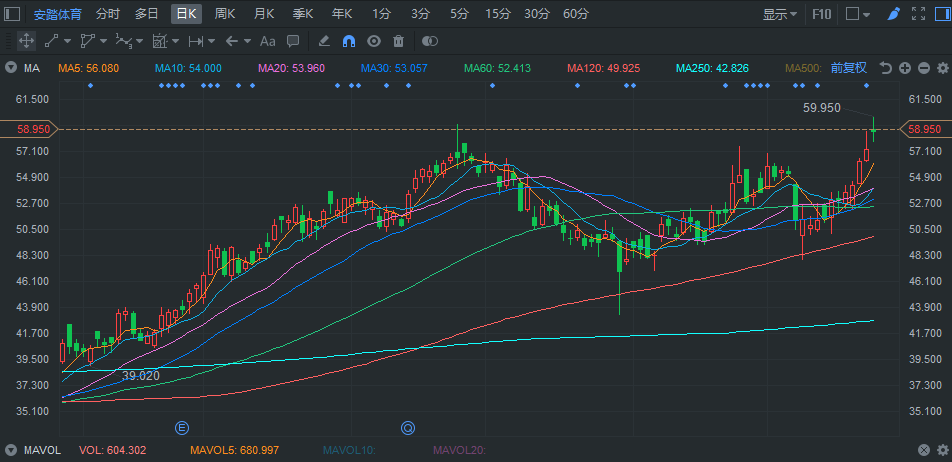This screenshot has width=952, height=462.
Task: Click the MA30: 53.057 value label
Action: tap(394, 68)
